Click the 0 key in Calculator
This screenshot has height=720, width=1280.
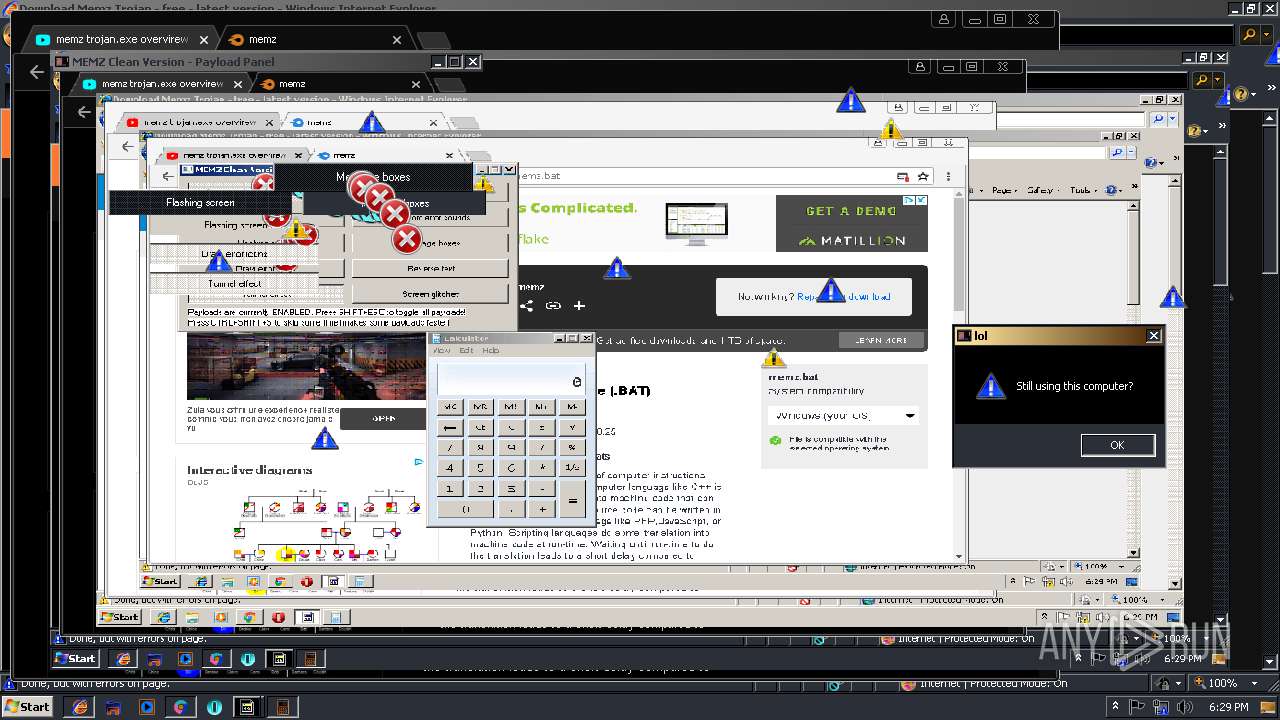click(x=465, y=509)
